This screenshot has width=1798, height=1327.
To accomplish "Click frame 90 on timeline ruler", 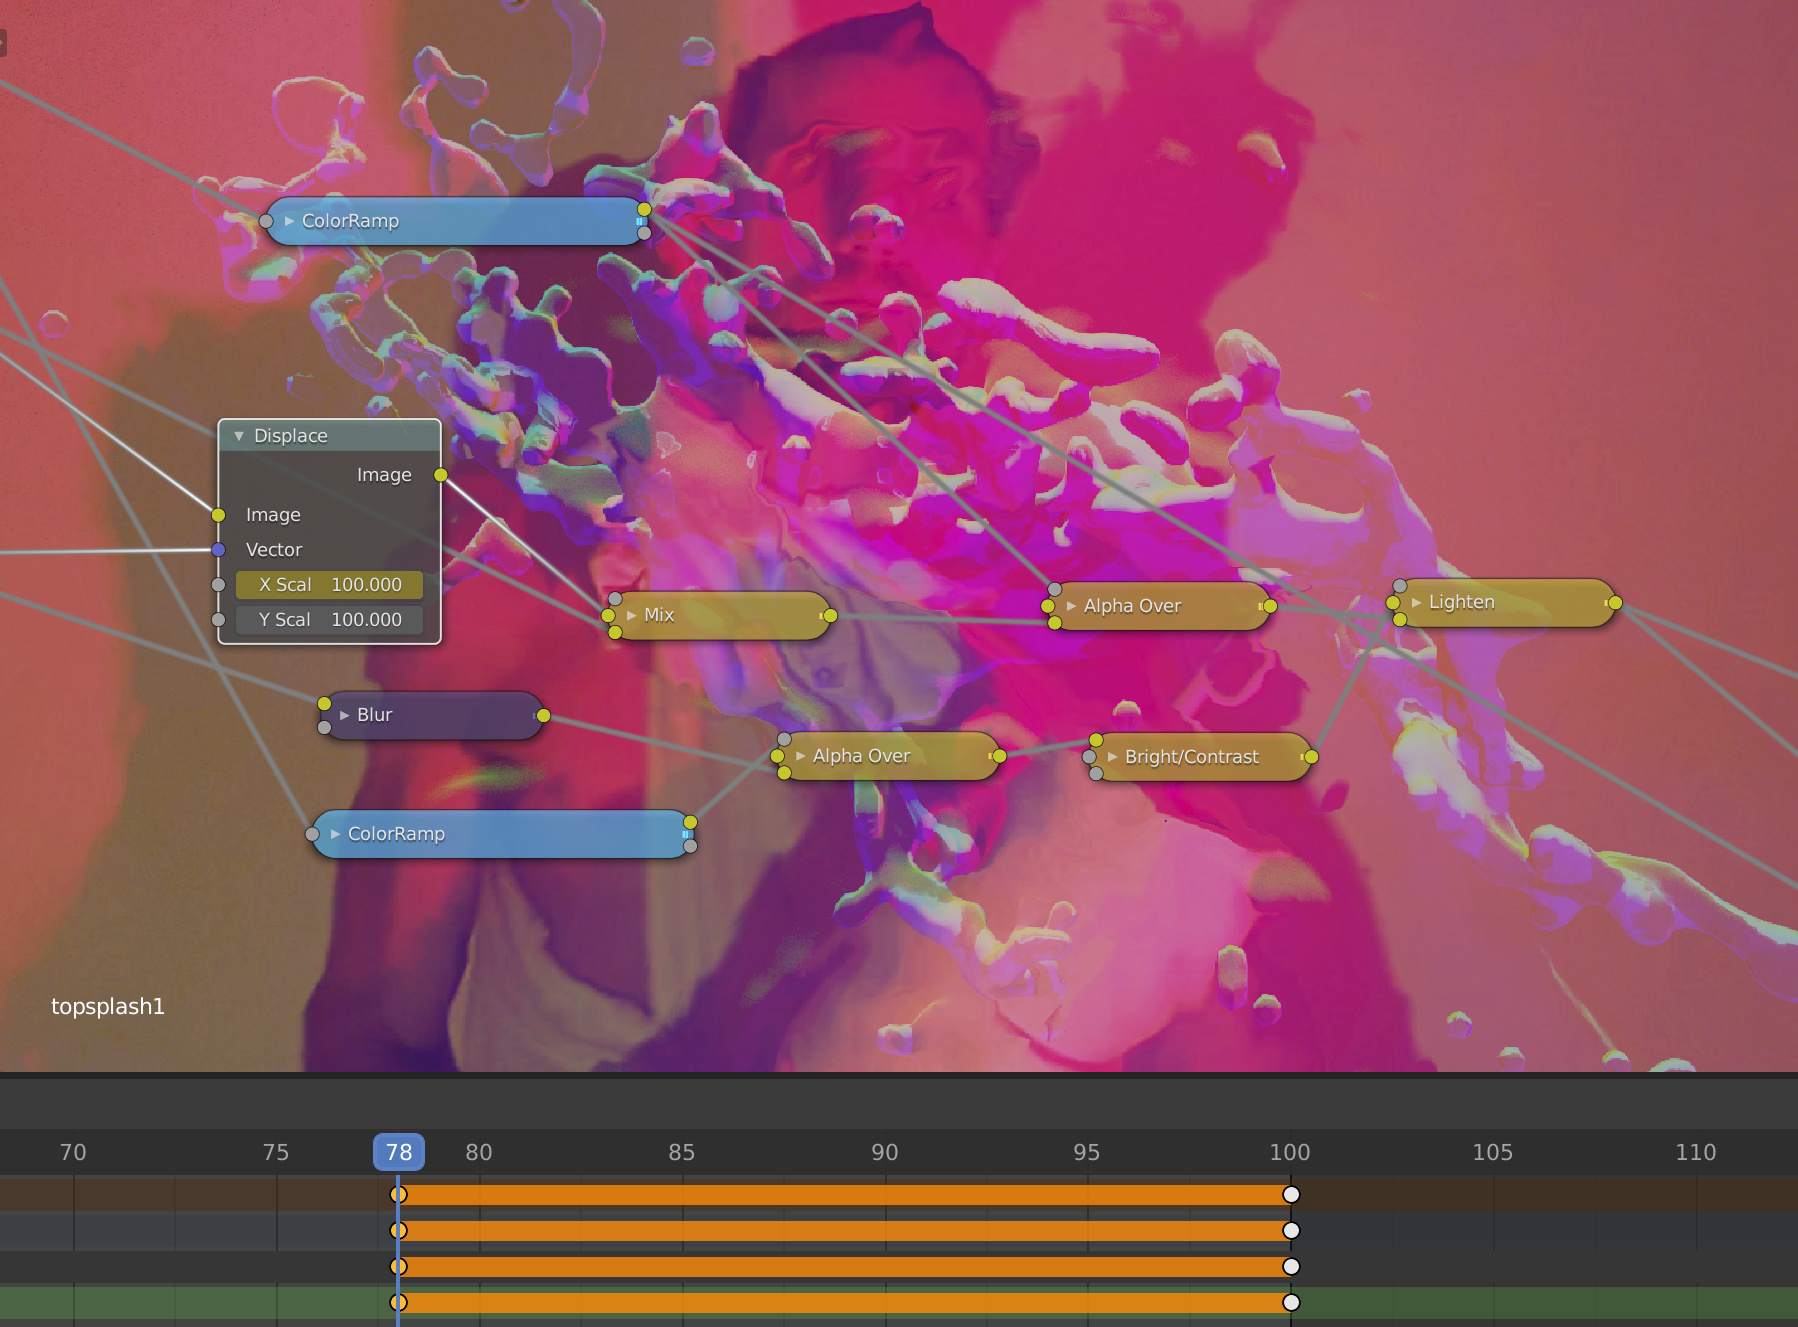I will point(884,1152).
